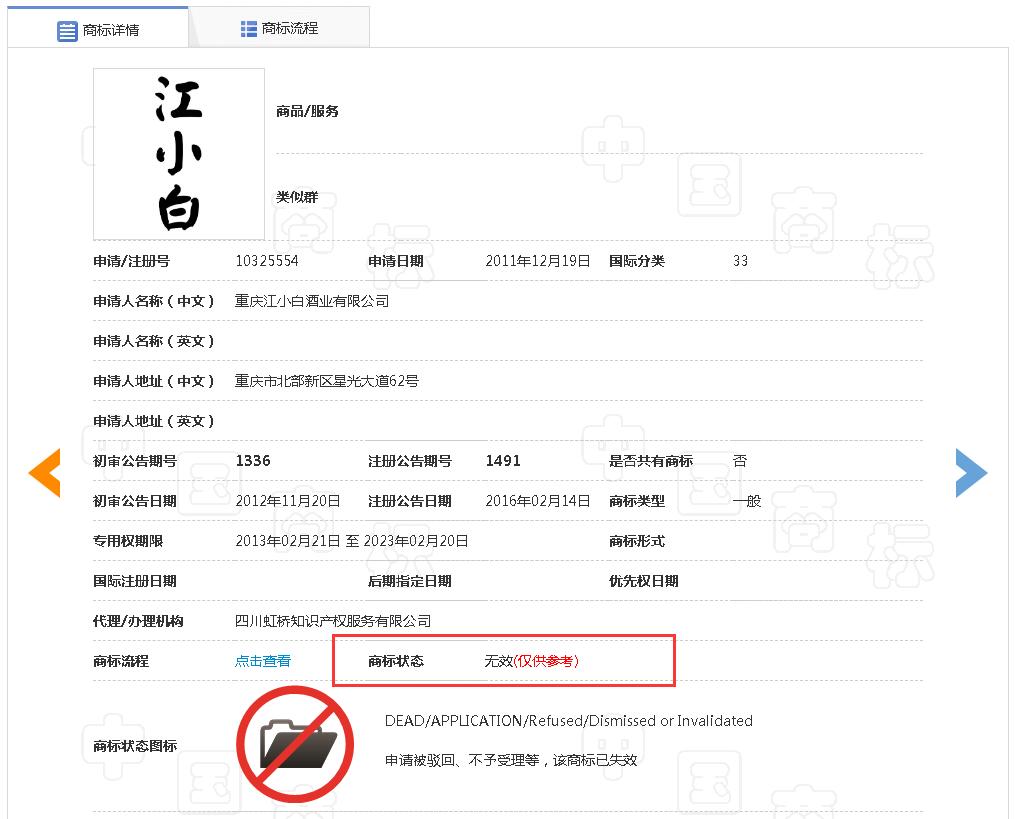Click the 国际分类 label
Screen dimensions: 1015x819
637,261
